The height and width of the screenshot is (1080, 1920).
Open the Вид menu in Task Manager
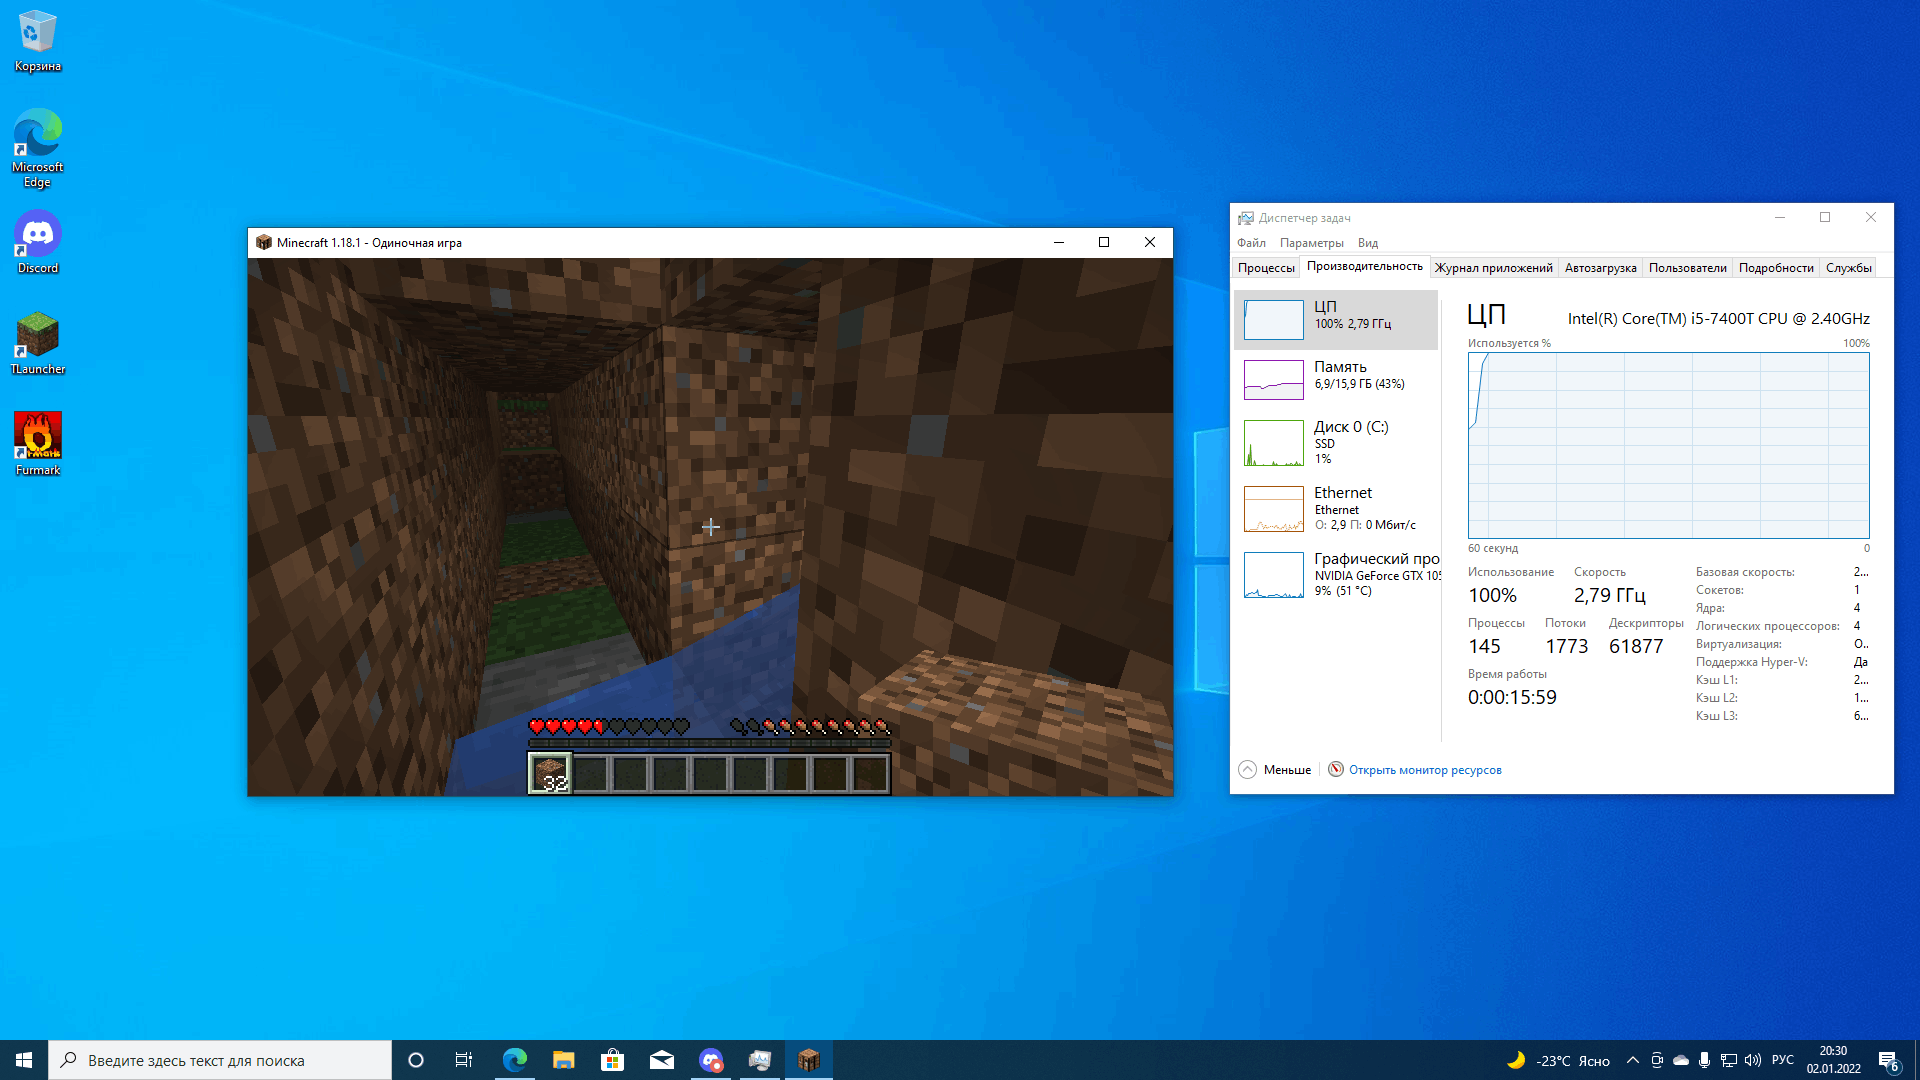point(1367,243)
